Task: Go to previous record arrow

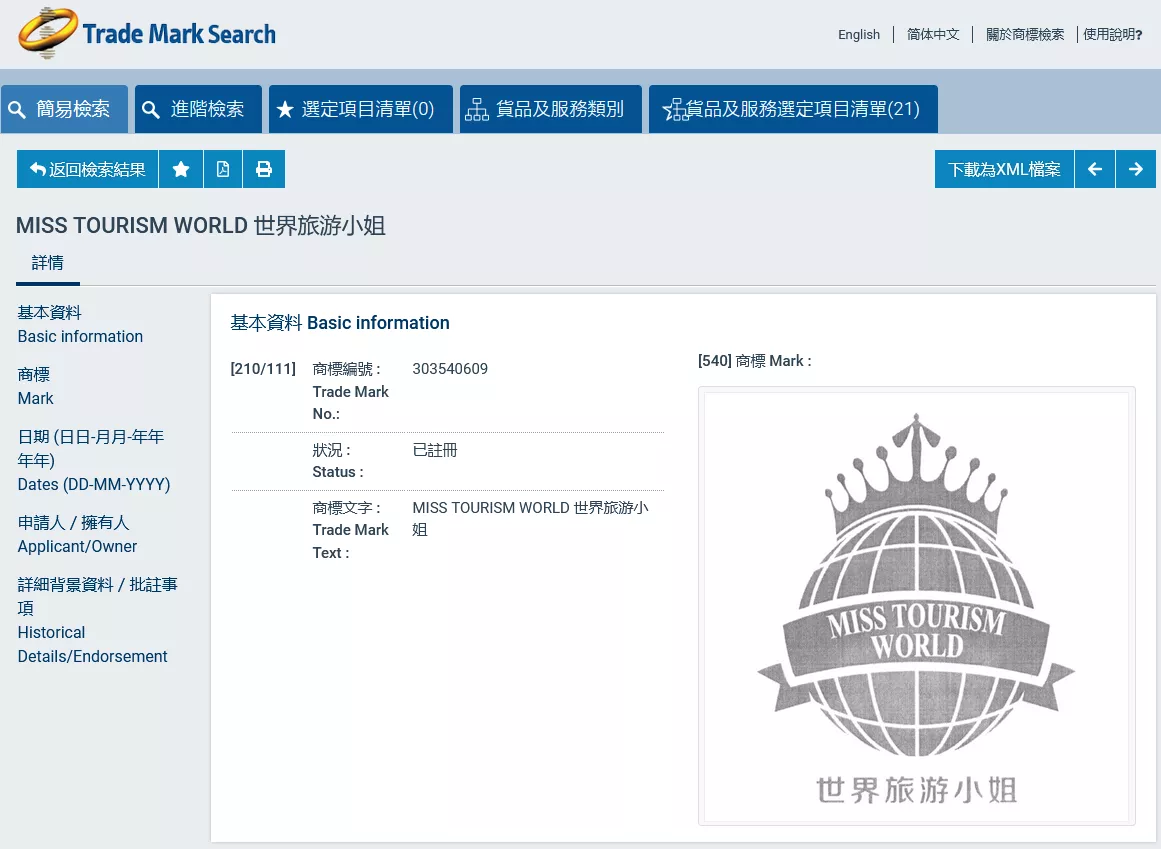Action: pos(1095,170)
